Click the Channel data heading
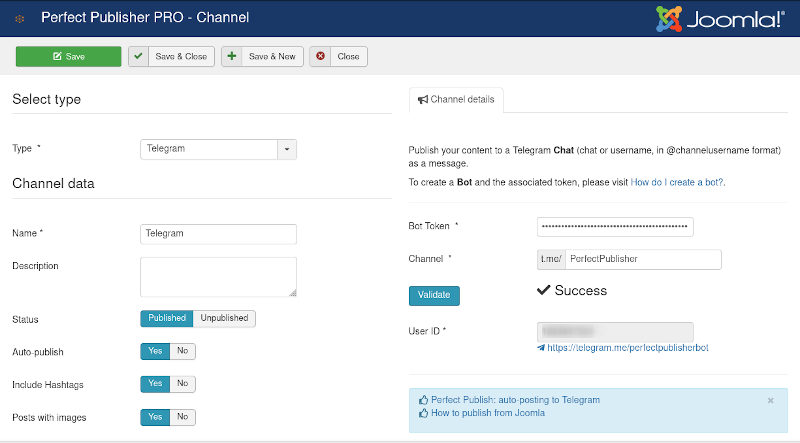This screenshot has height=443, width=800. pos(54,183)
